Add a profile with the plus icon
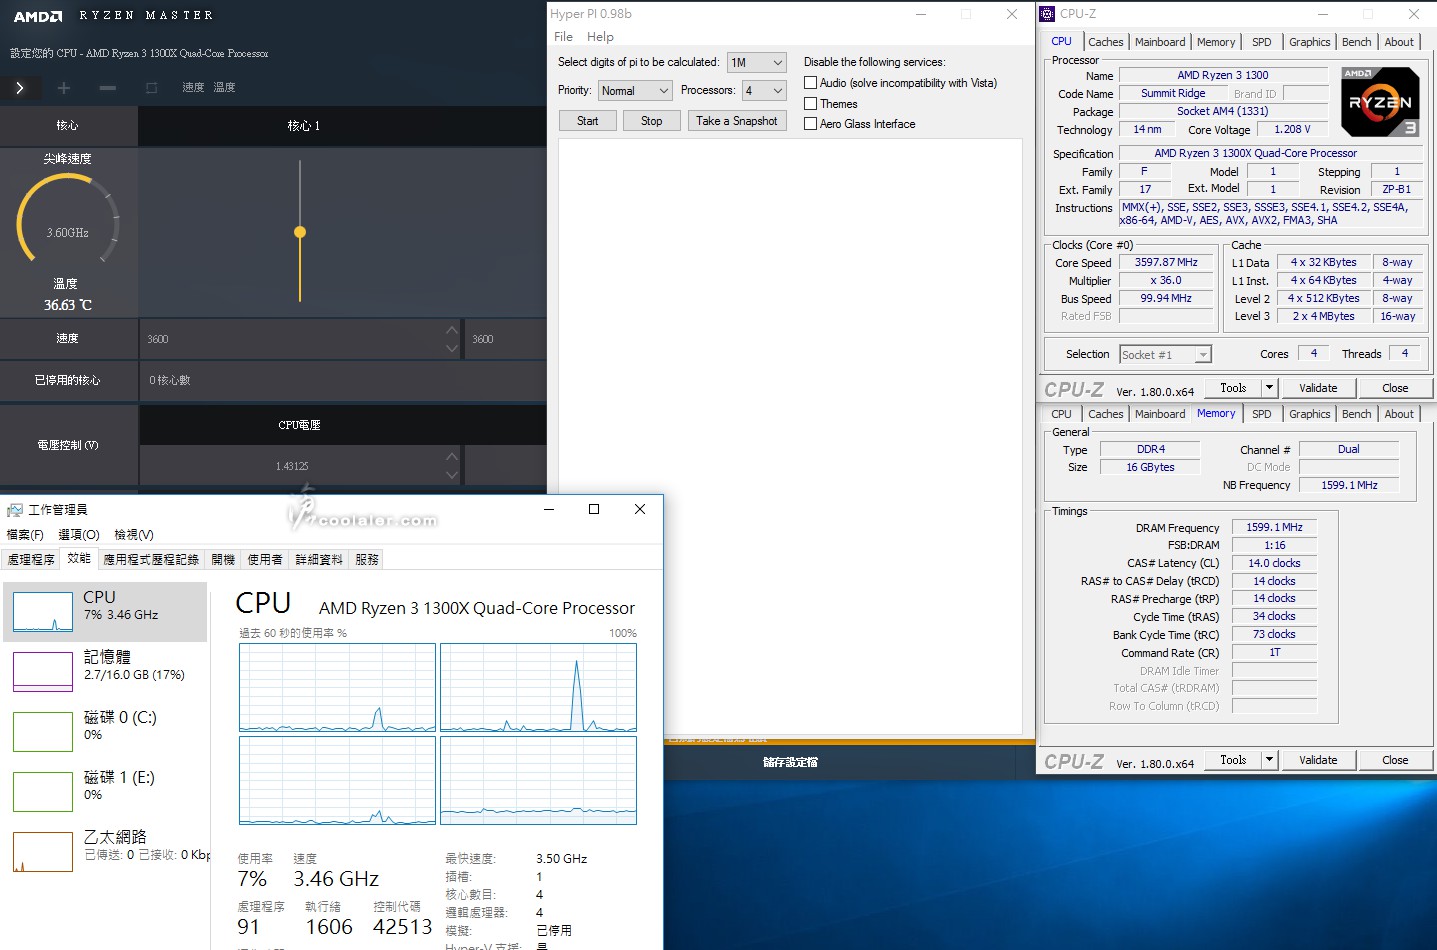Image resolution: width=1437 pixels, height=950 pixels. 64,88
